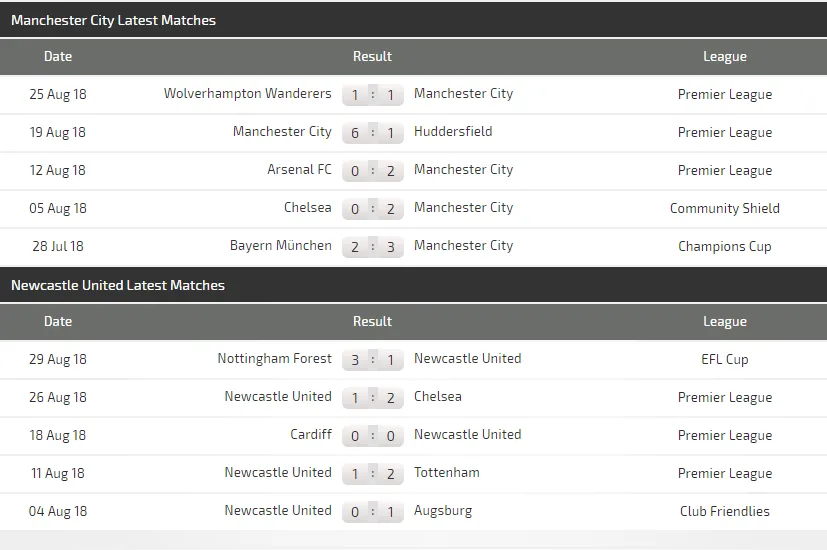The image size is (827, 550).
Task: Click Newcastle United Latest Matches header
Action: click(x=117, y=285)
